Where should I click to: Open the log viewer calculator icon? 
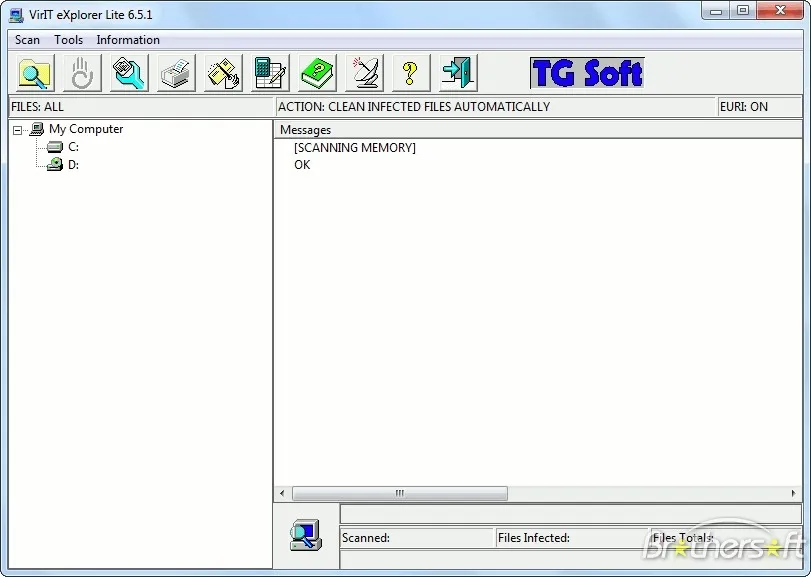tap(268, 72)
